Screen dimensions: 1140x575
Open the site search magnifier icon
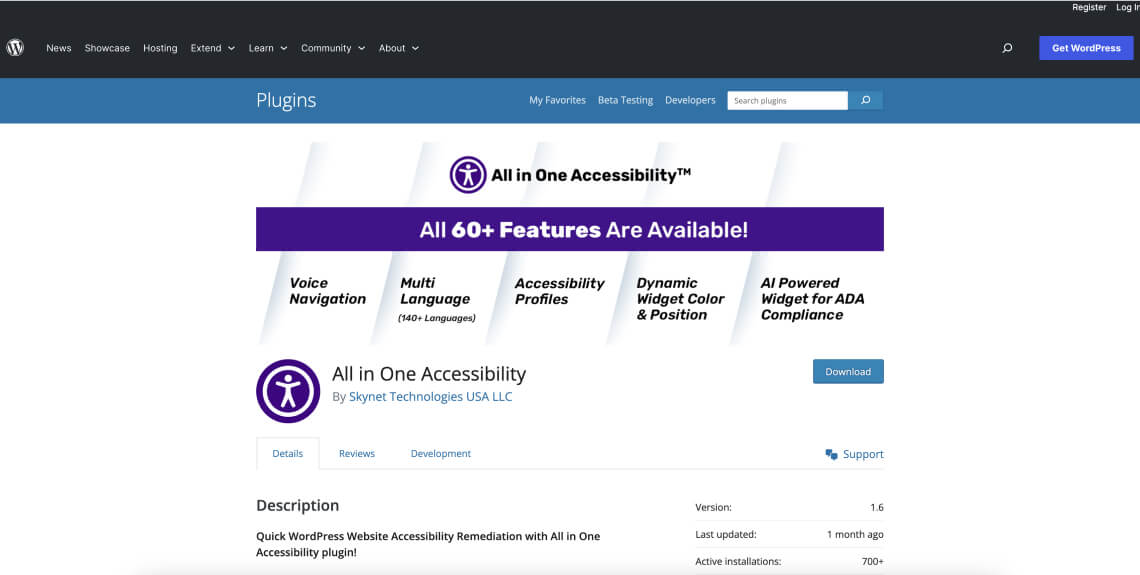[1007, 48]
